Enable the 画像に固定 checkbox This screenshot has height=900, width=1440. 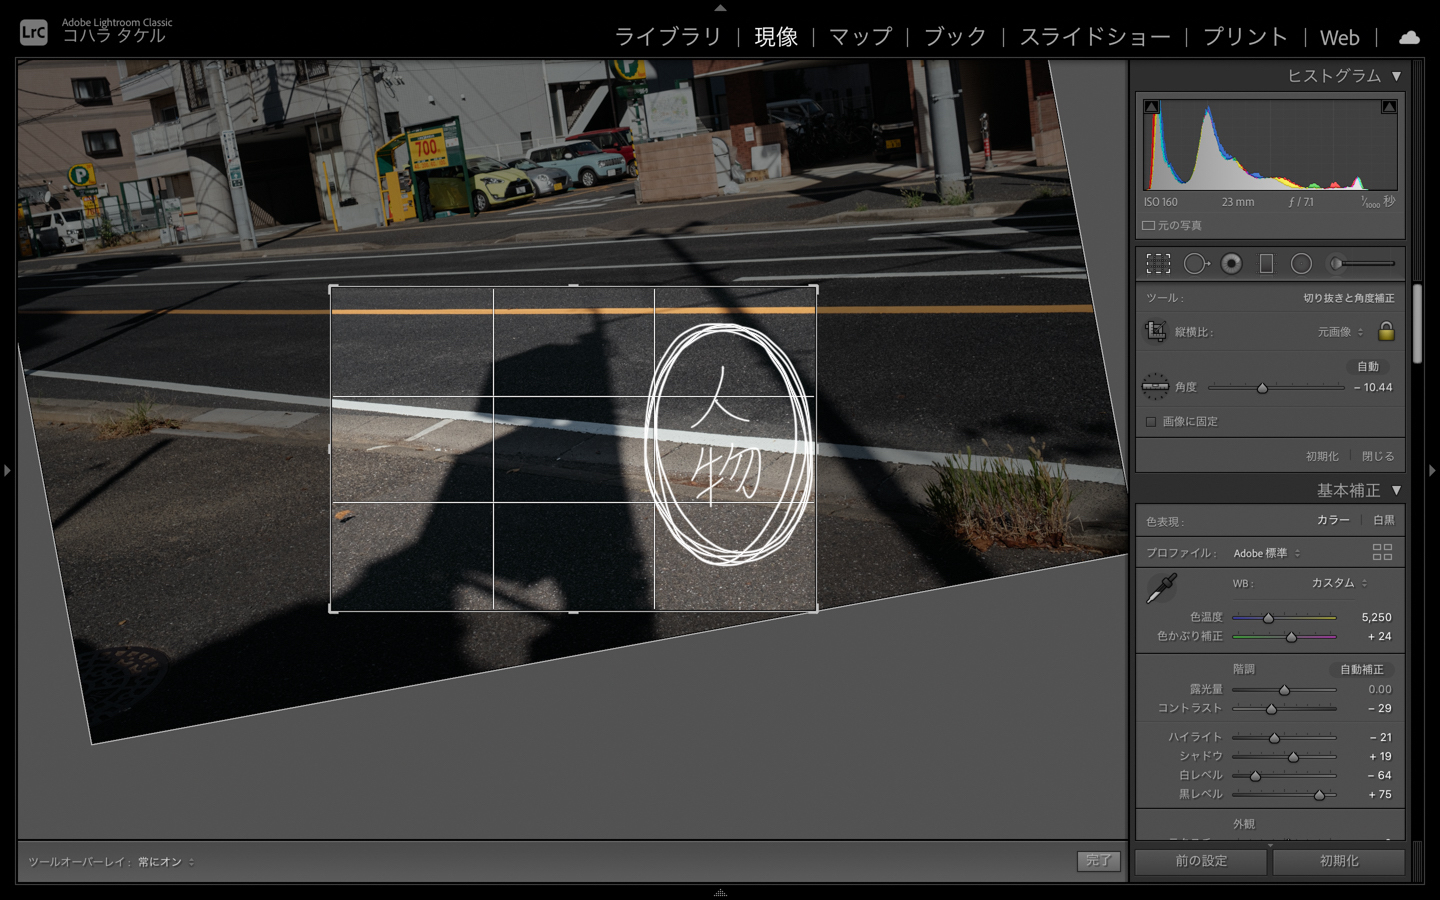1151,422
